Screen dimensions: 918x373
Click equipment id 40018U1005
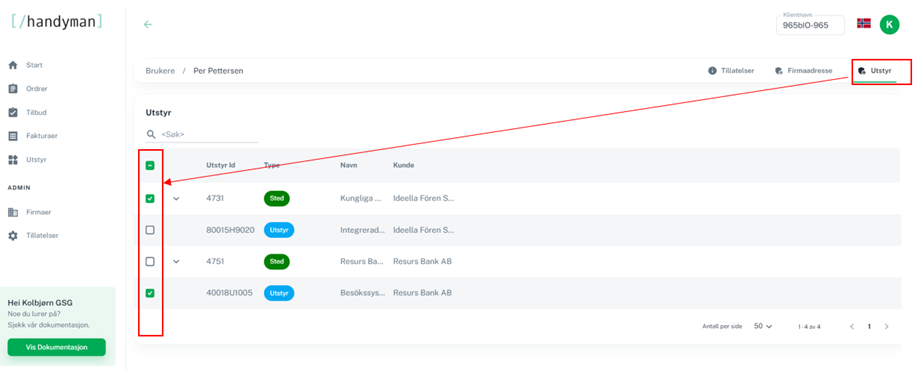click(230, 293)
